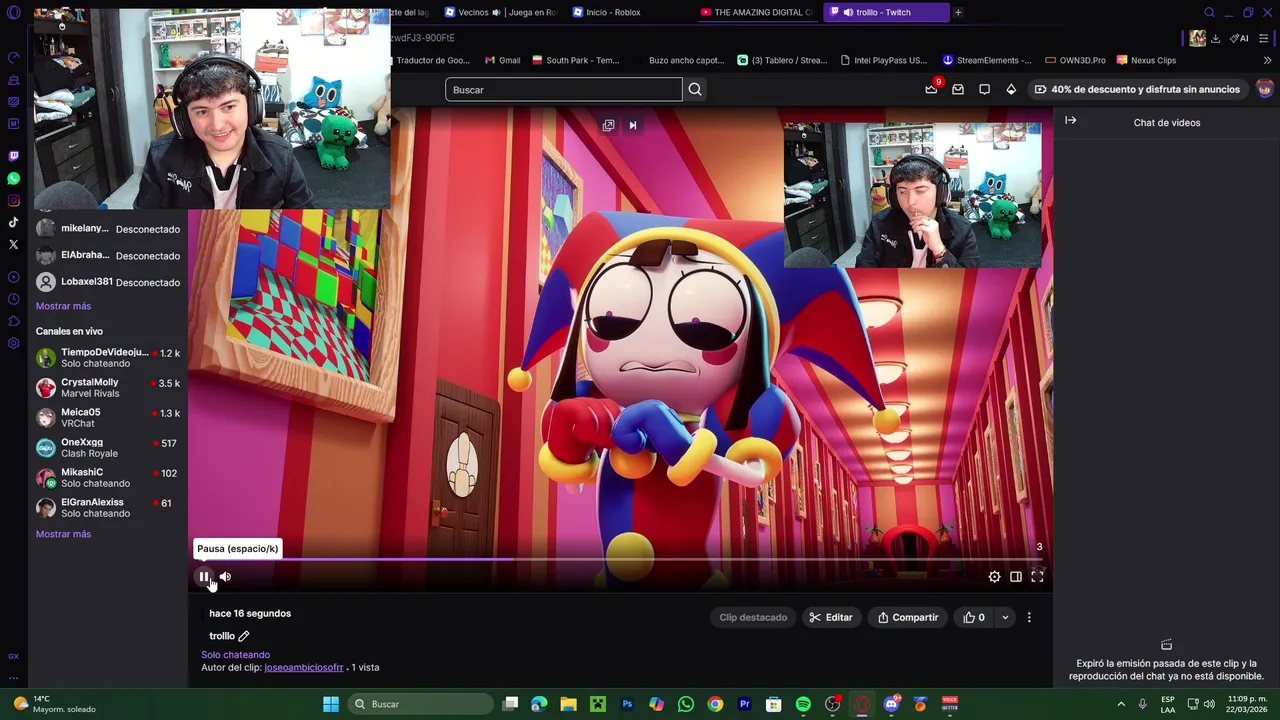Open the Twitch user avatar menu
Screen dimensions: 1280x720
click(1265, 89)
